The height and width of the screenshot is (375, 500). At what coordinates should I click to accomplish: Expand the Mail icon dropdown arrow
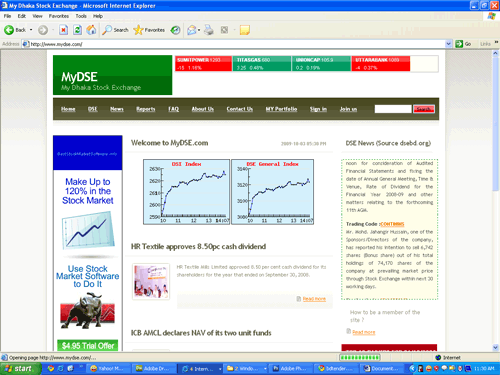[199, 30]
